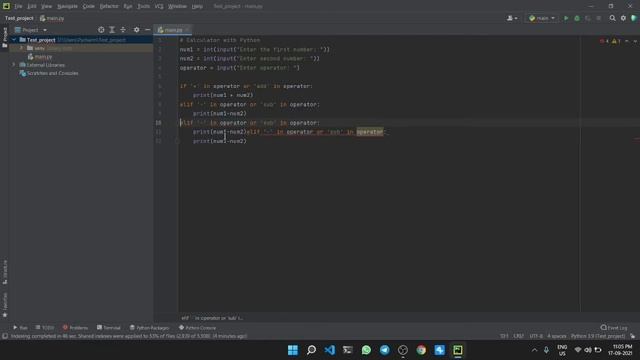The width and height of the screenshot is (640, 360).
Task: Click the Select Opened File target icon
Action: click(x=101, y=30)
